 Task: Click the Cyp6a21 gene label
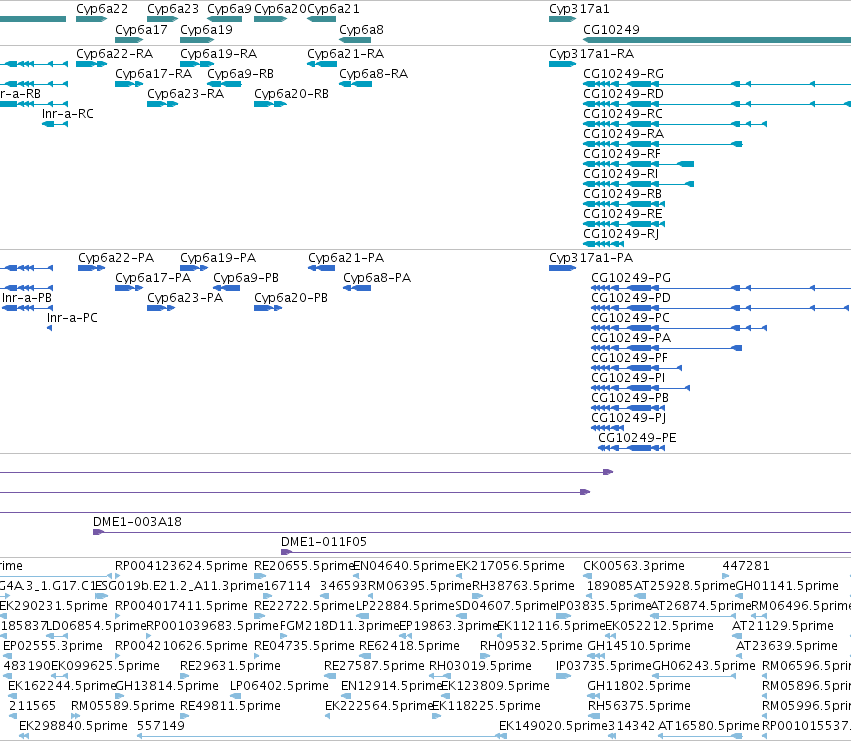[333, 9]
